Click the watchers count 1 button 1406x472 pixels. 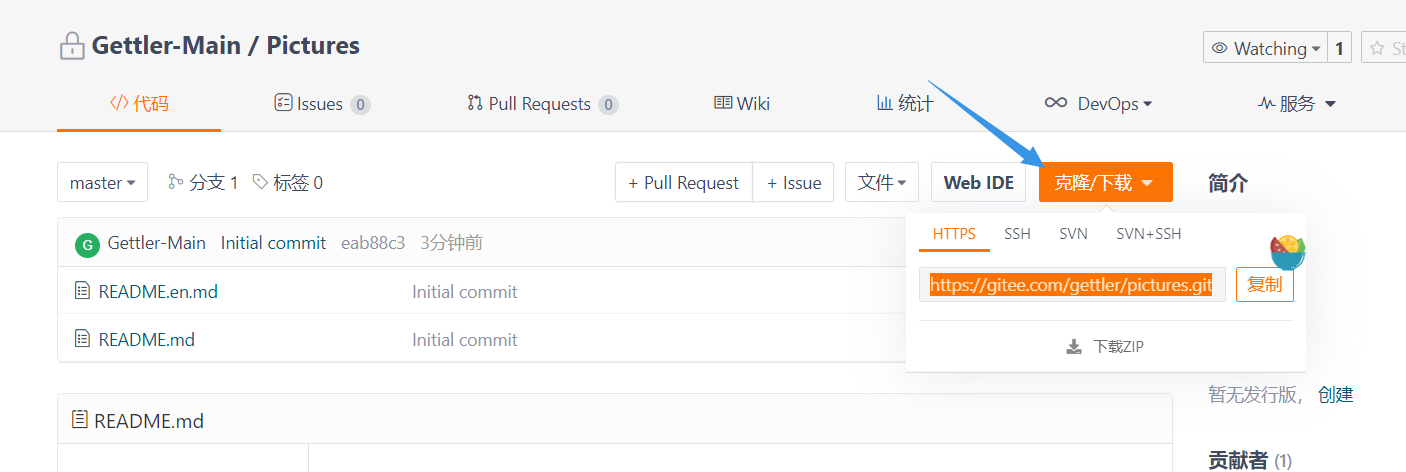pyautogui.click(x=1340, y=48)
